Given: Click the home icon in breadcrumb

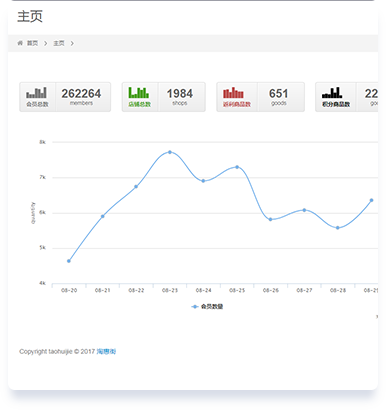Looking at the screenshot, I should tap(20, 43).
